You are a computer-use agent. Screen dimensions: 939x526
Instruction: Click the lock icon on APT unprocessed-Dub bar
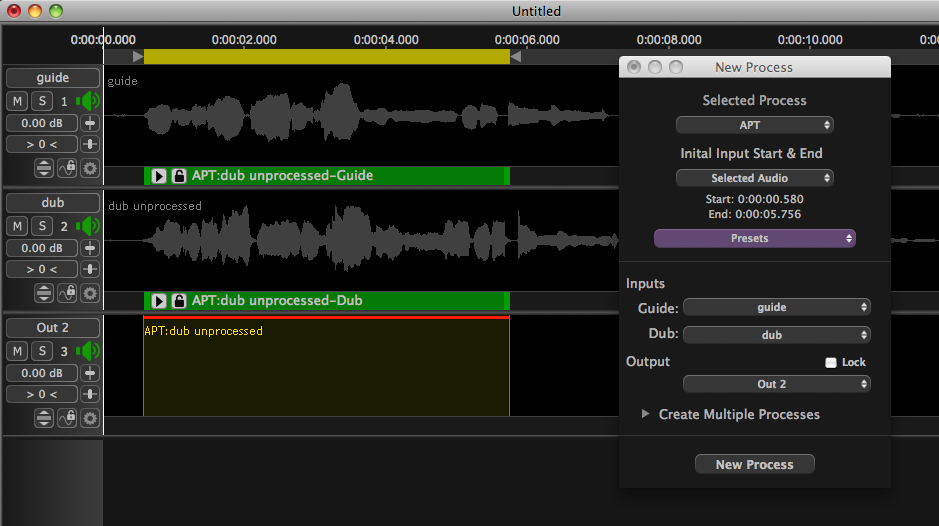(179, 301)
